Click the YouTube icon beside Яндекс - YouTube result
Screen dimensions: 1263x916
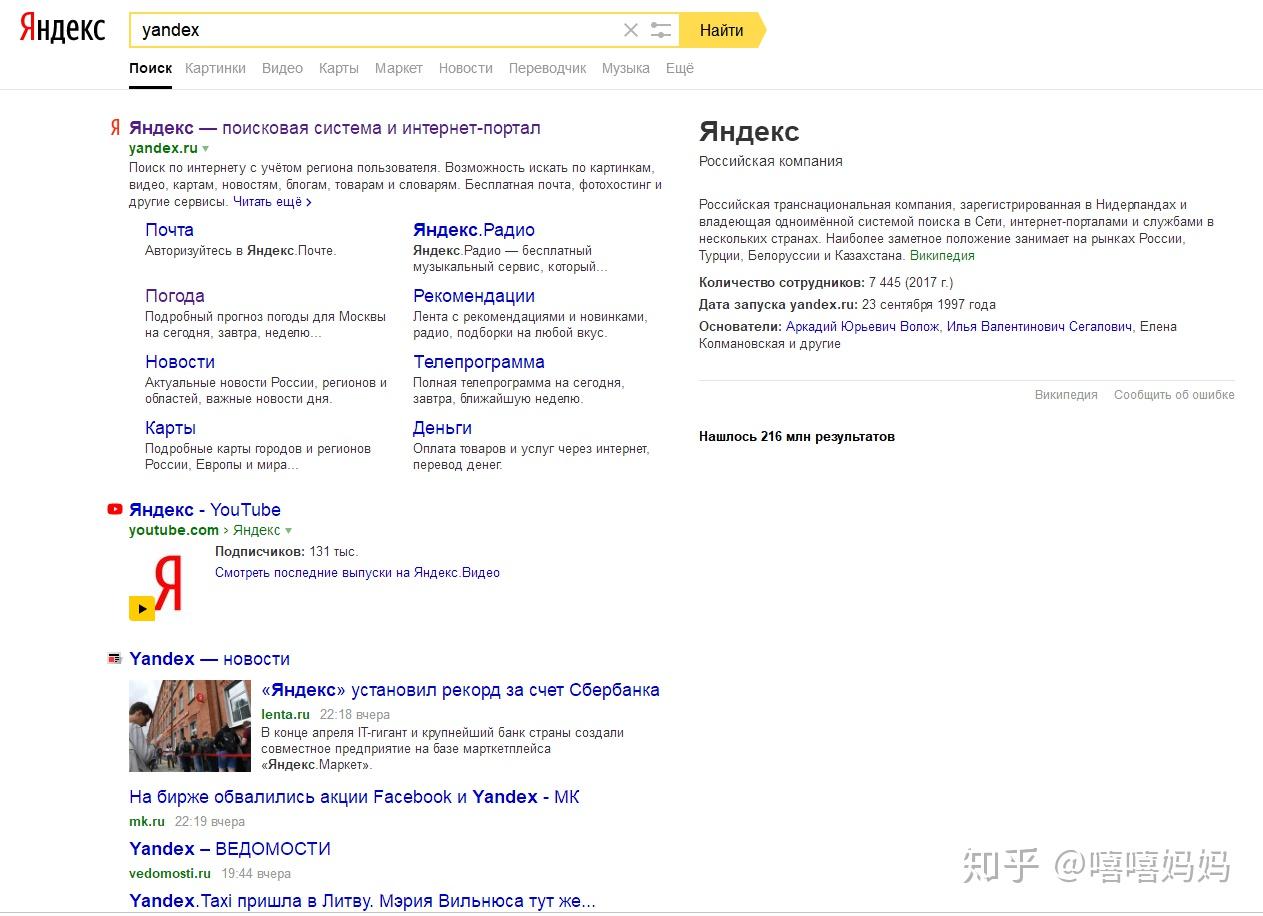click(x=113, y=509)
